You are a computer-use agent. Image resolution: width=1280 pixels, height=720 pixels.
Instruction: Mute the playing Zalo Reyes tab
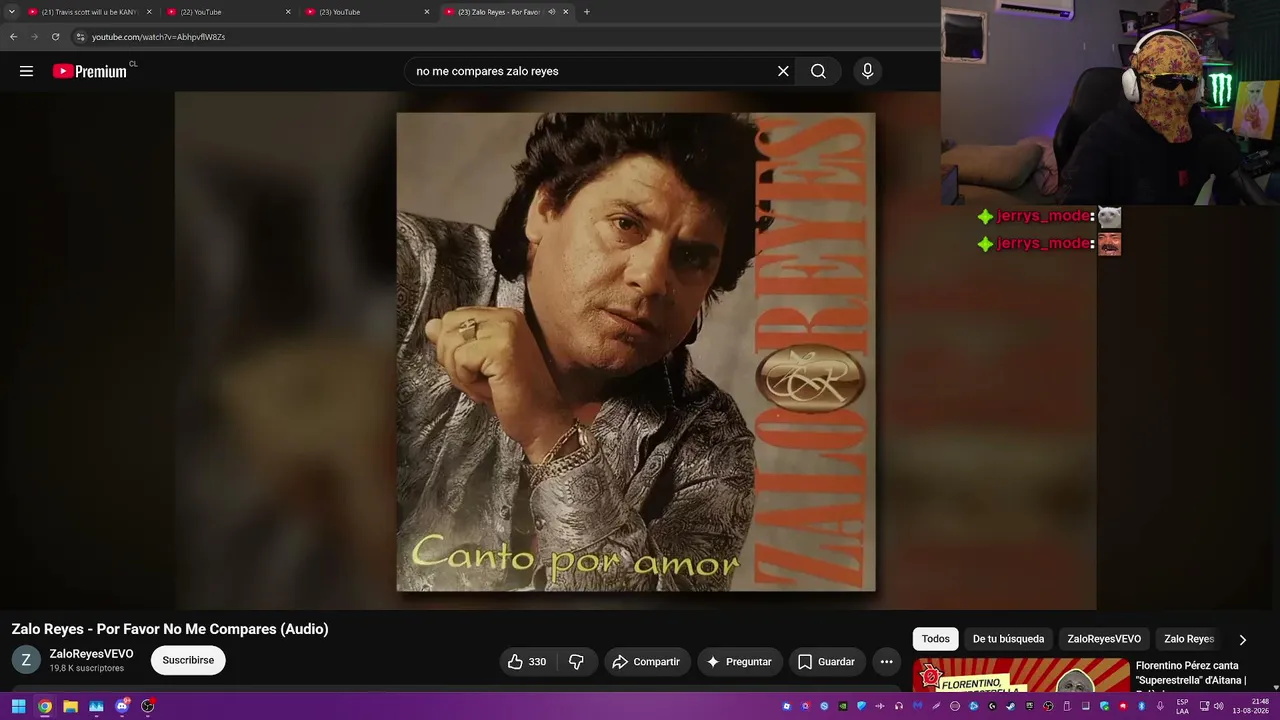(551, 12)
